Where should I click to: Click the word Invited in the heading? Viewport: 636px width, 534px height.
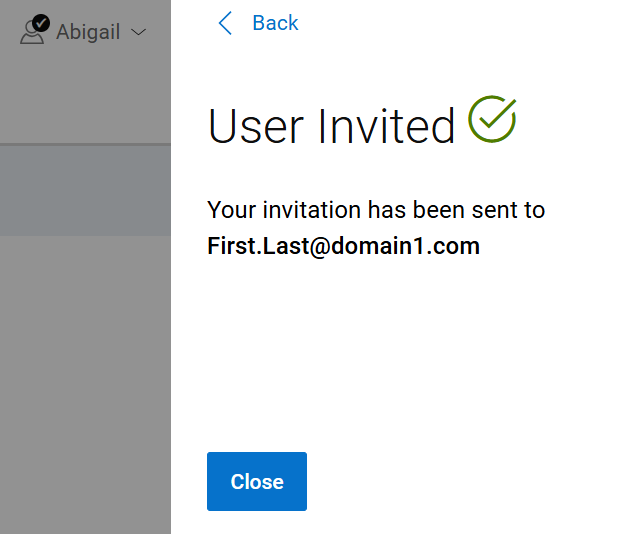coord(387,126)
